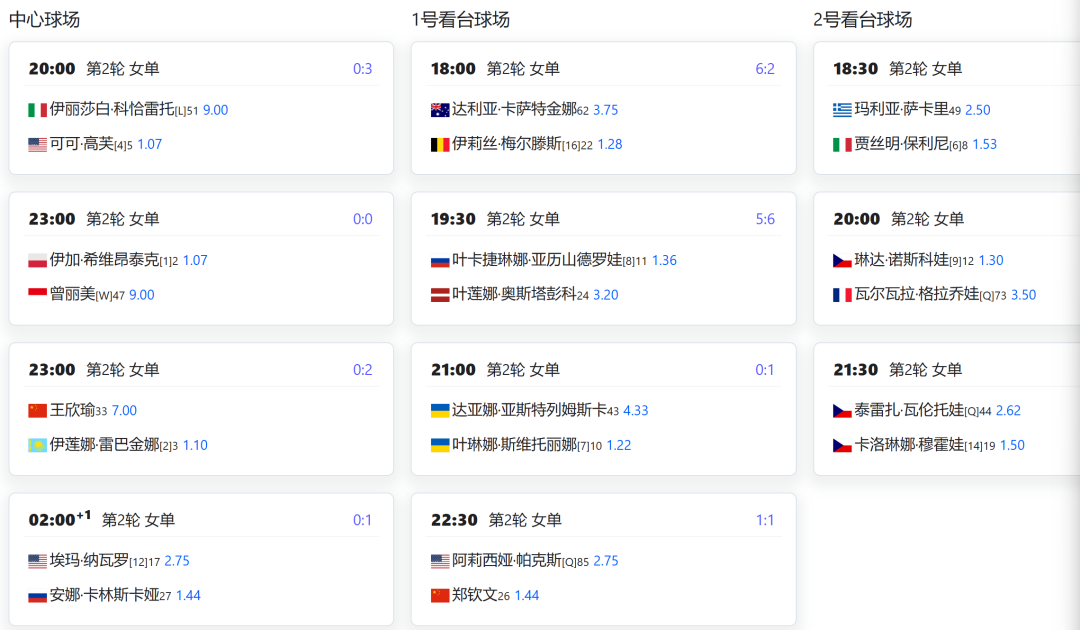
Task: Click the Greek flag beside 玛利亚·萨卡里
Action: pos(842,110)
